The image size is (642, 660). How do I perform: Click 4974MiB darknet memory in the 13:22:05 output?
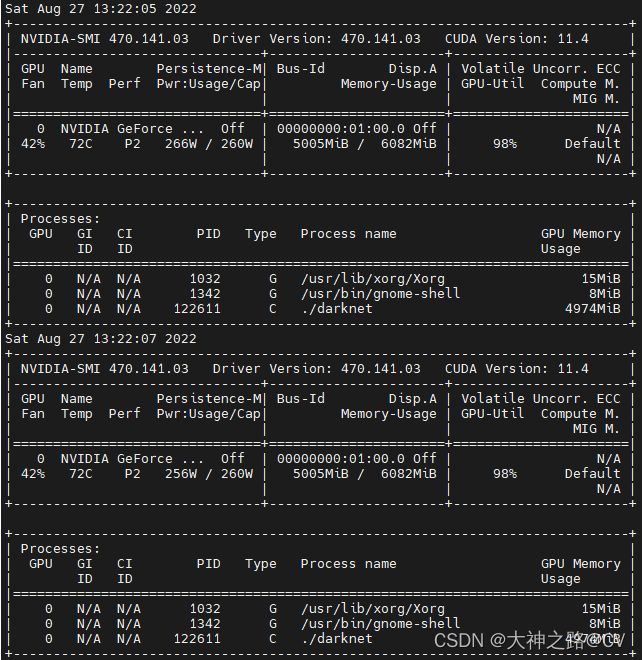tap(592, 309)
